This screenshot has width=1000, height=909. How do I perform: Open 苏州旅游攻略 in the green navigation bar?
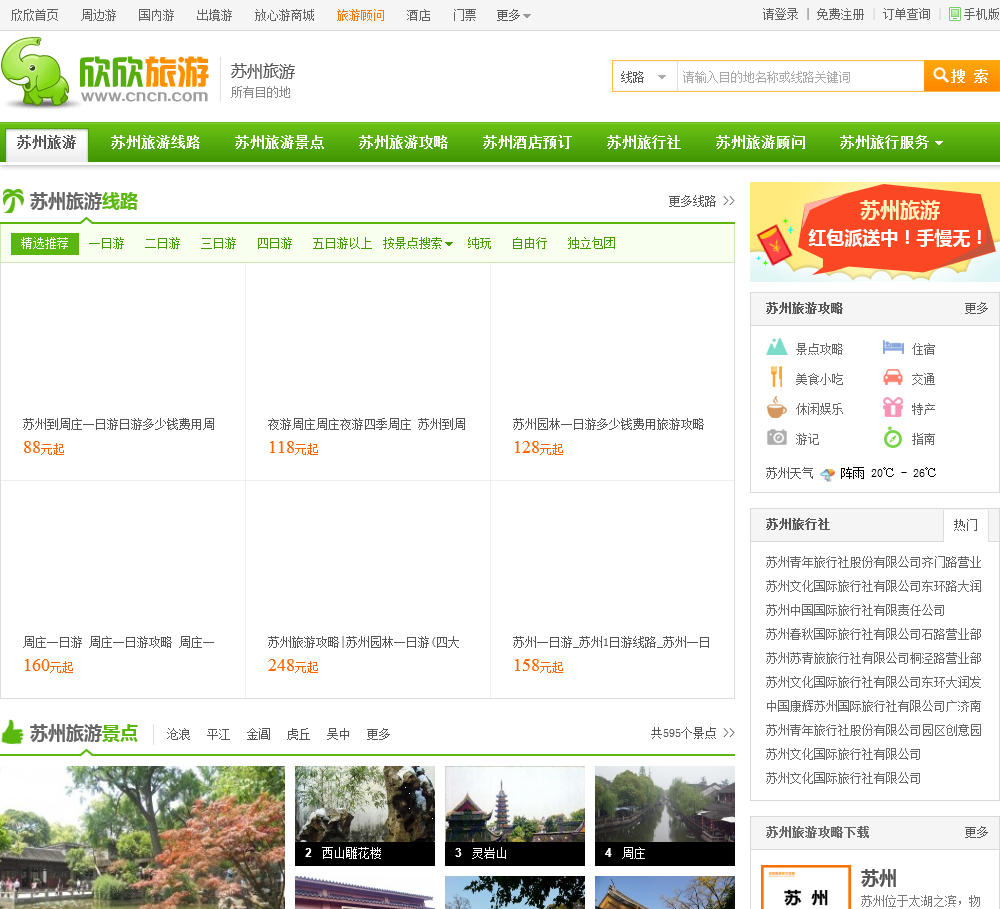[403, 142]
